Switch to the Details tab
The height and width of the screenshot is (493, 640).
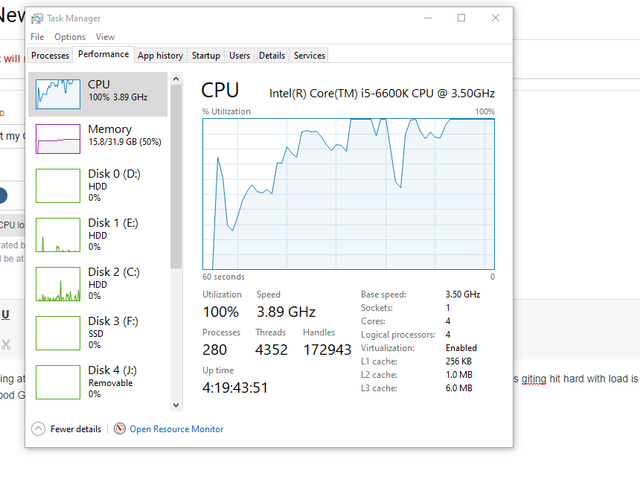point(272,56)
